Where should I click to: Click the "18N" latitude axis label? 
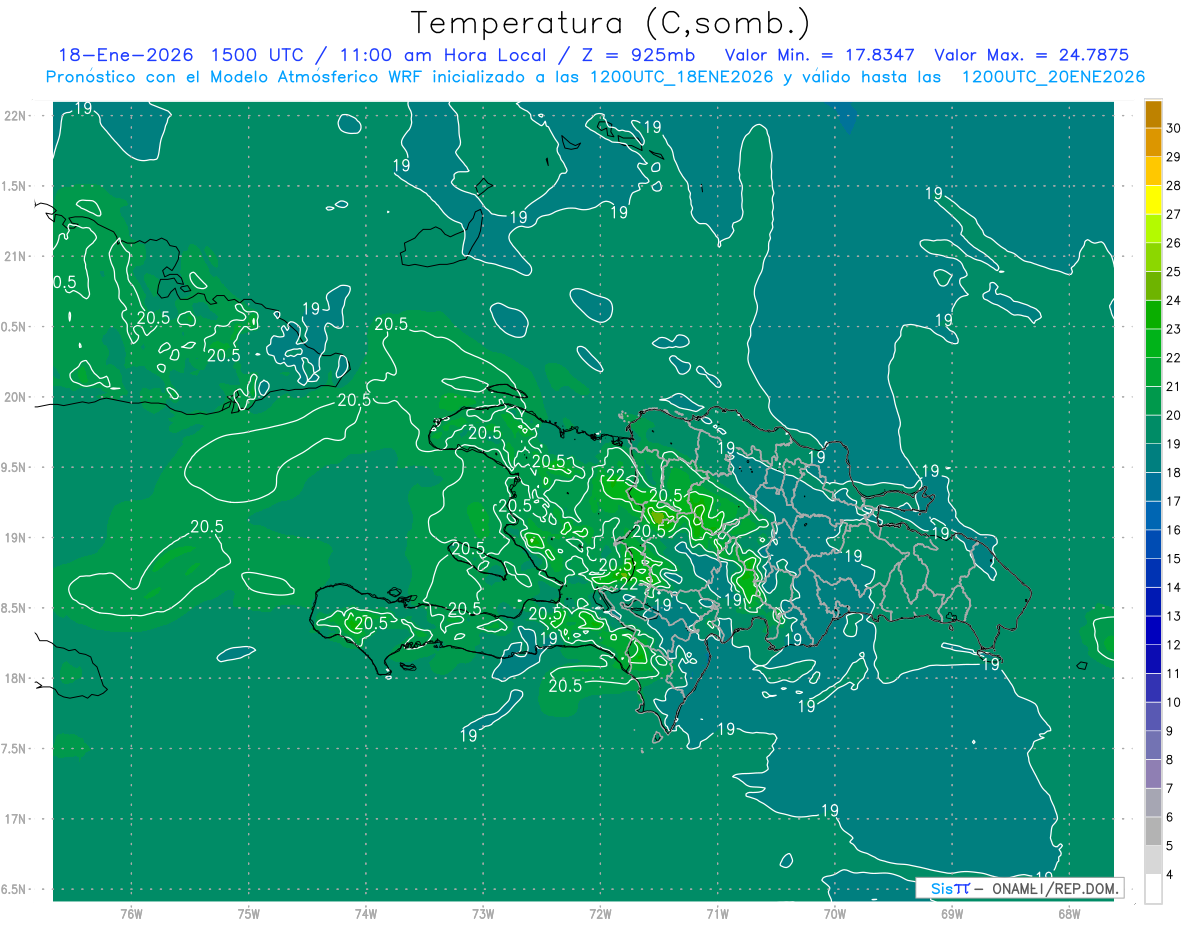click(x=16, y=678)
